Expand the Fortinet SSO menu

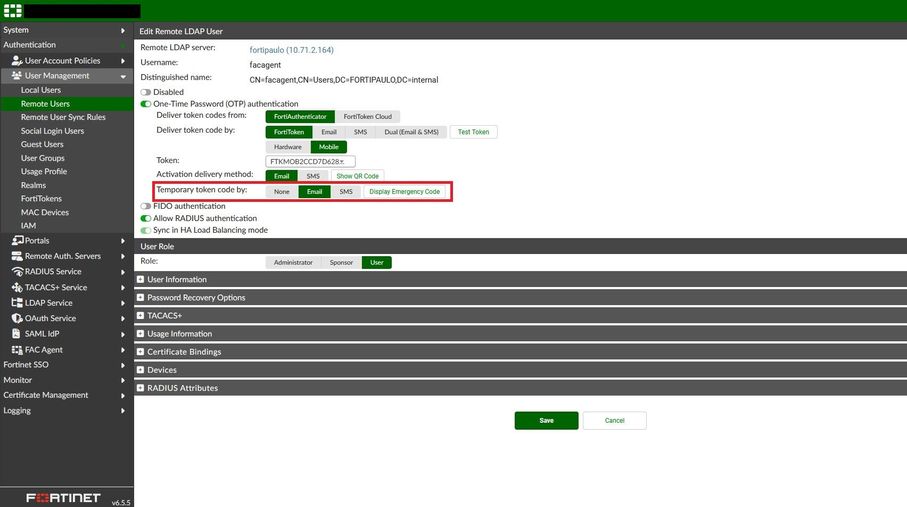67,365
